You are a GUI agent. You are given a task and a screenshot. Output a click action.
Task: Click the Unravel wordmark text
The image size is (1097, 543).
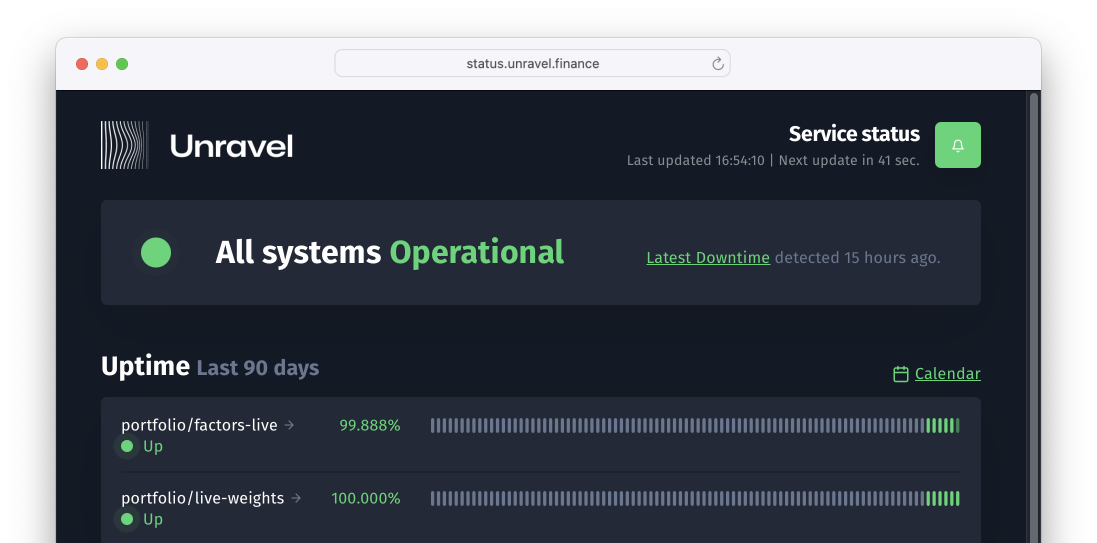pyautogui.click(x=231, y=146)
